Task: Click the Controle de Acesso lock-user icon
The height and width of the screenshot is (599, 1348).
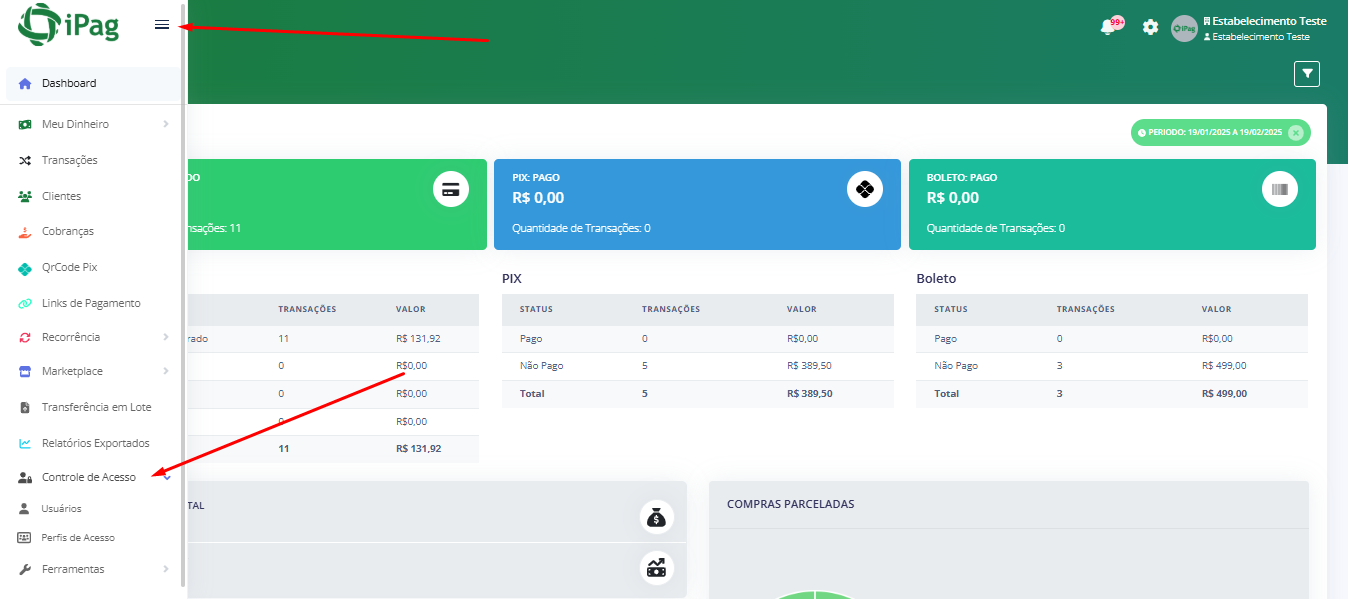Action: click(25, 477)
